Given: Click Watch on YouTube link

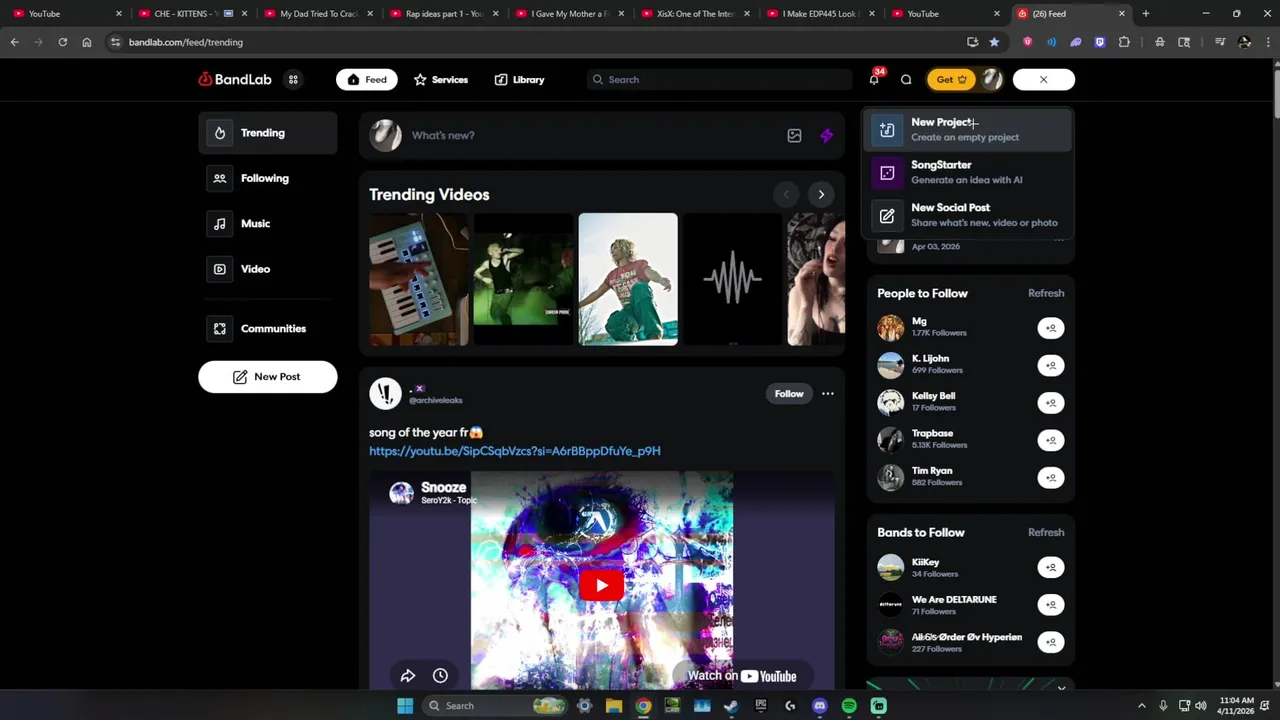Looking at the screenshot, I should [742, 676].
